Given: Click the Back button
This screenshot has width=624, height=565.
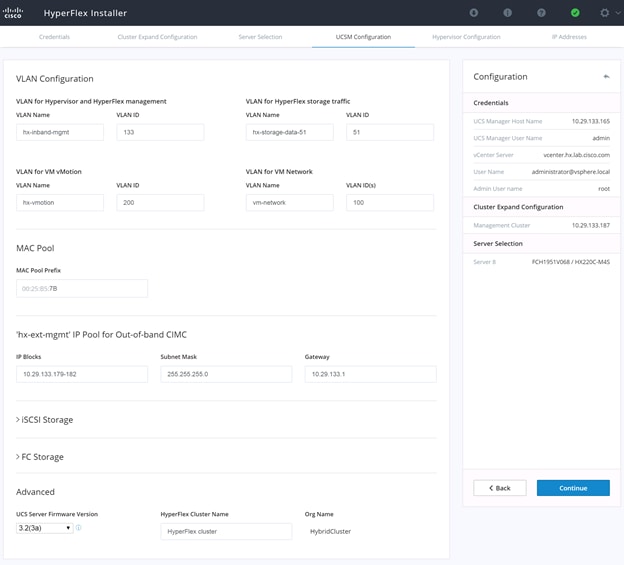Looking at the screenshot, I should [500, 488].
